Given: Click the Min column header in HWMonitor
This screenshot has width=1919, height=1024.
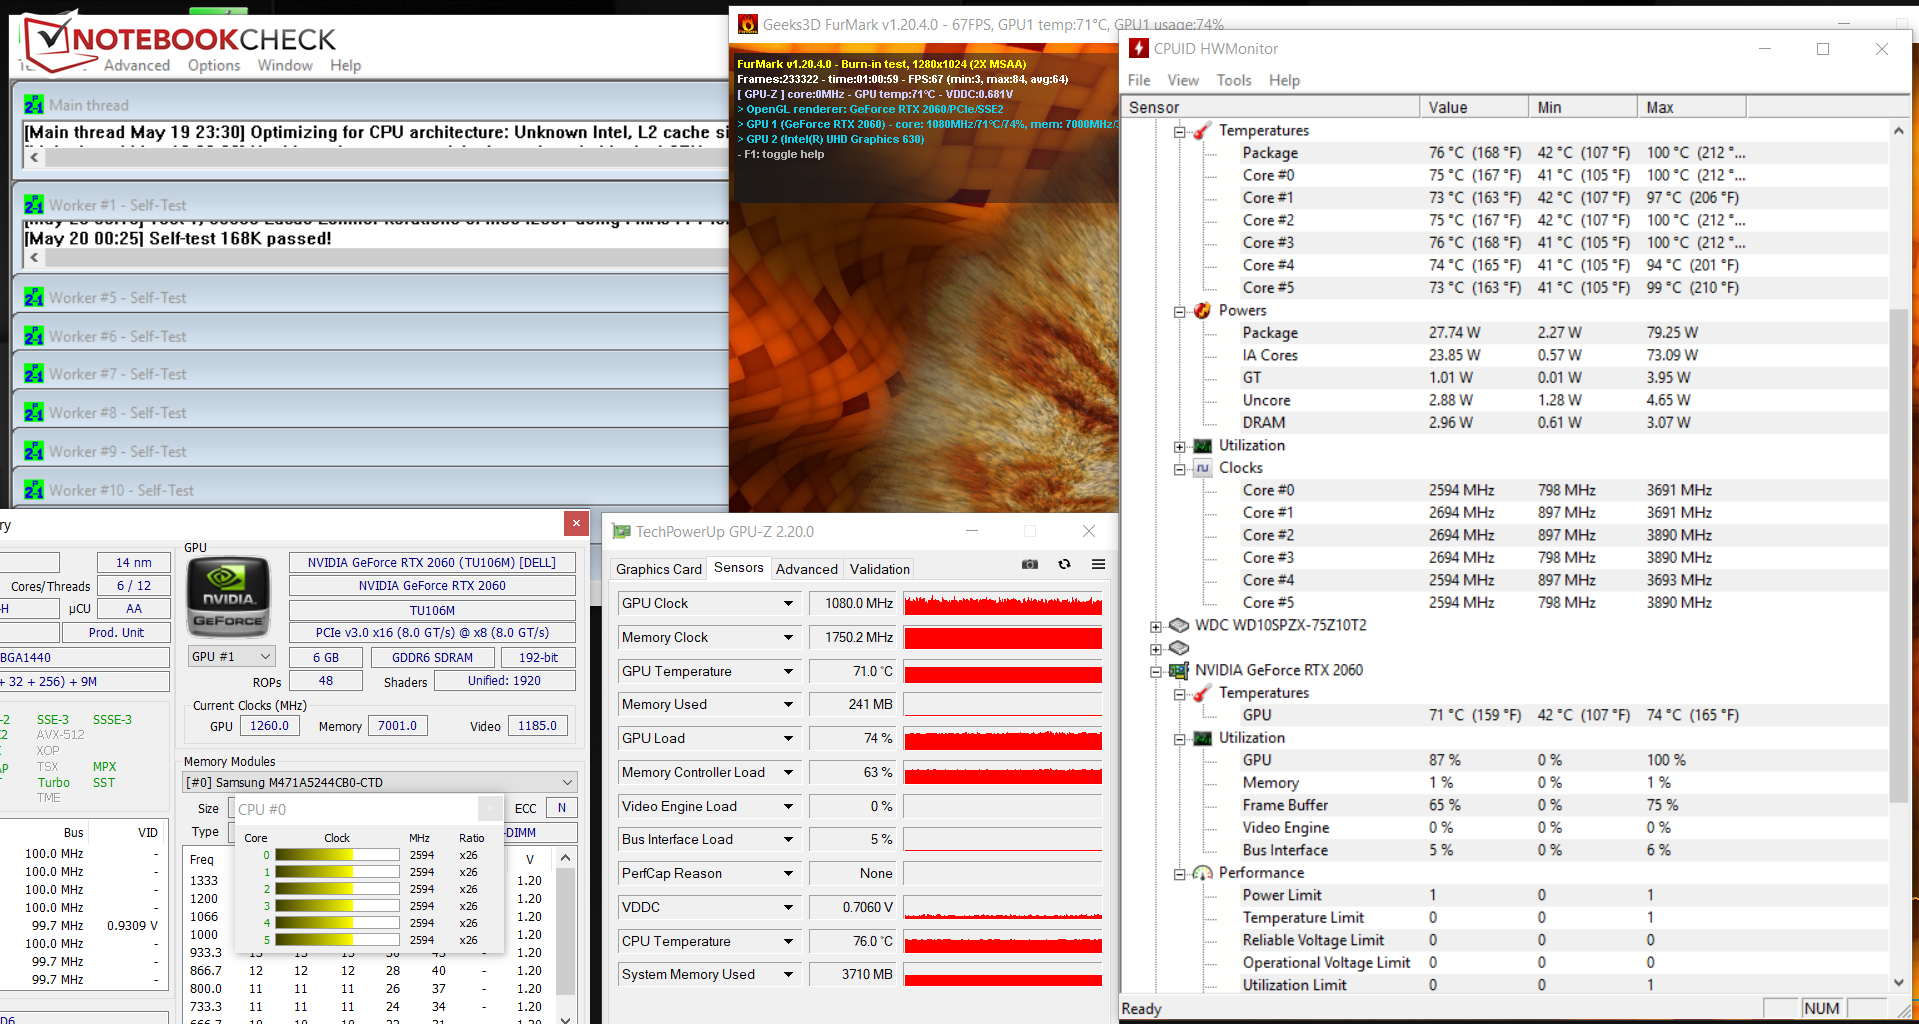Looking at the screenshot, I should [1583, 107].
